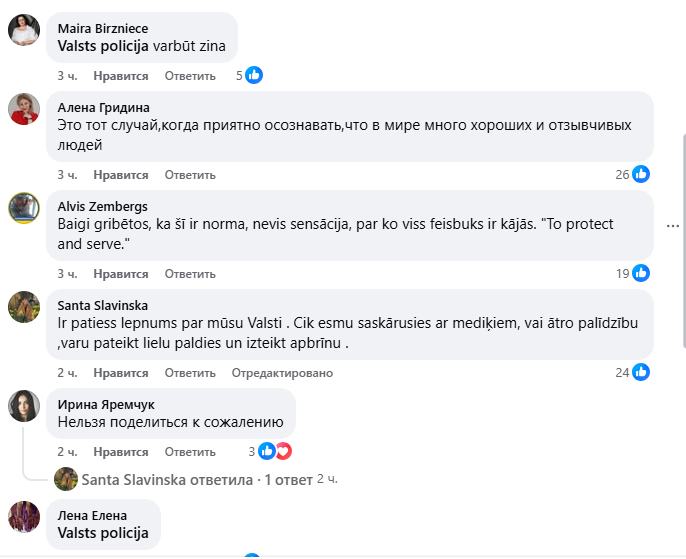Click like reaction icon on Maira Birzniece's comment
Viewport: 686px width, 559px height.
(255, 75)
